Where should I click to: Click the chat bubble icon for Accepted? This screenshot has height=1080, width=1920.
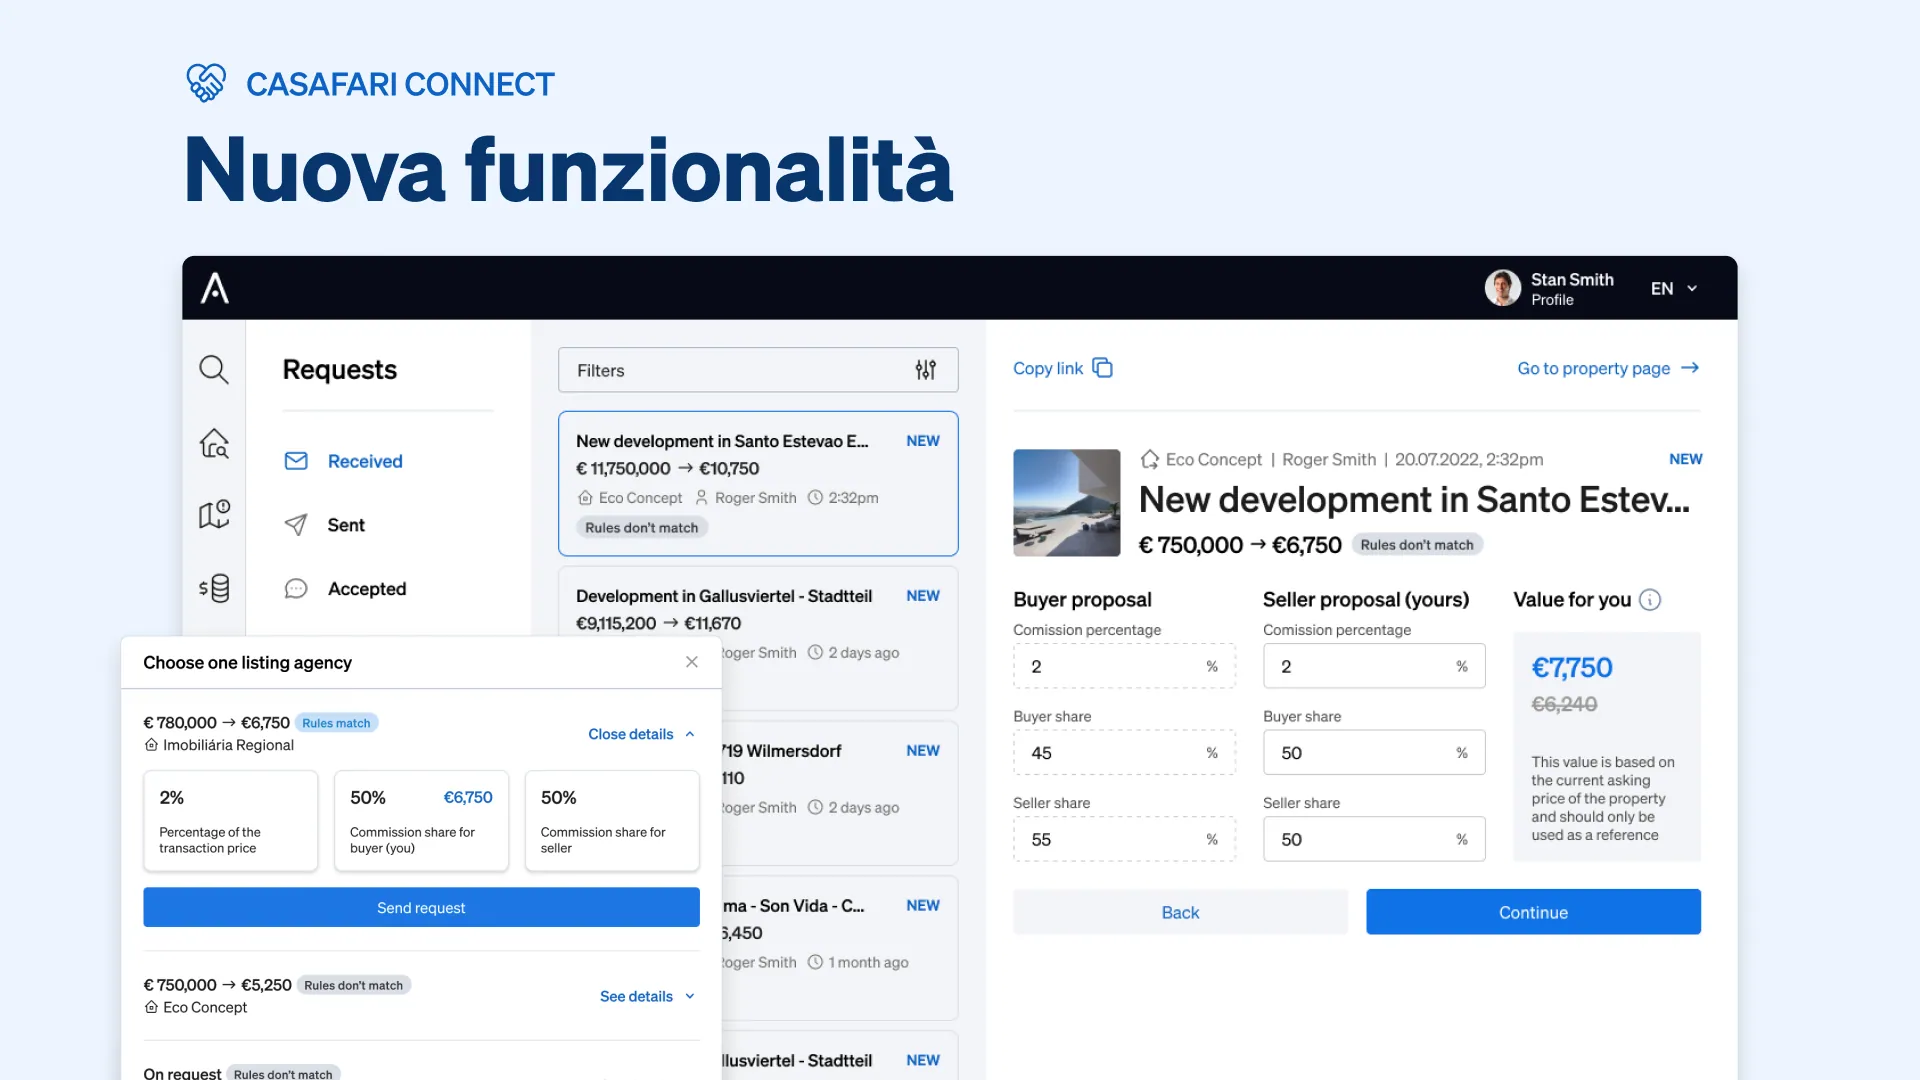pos(296,589)
